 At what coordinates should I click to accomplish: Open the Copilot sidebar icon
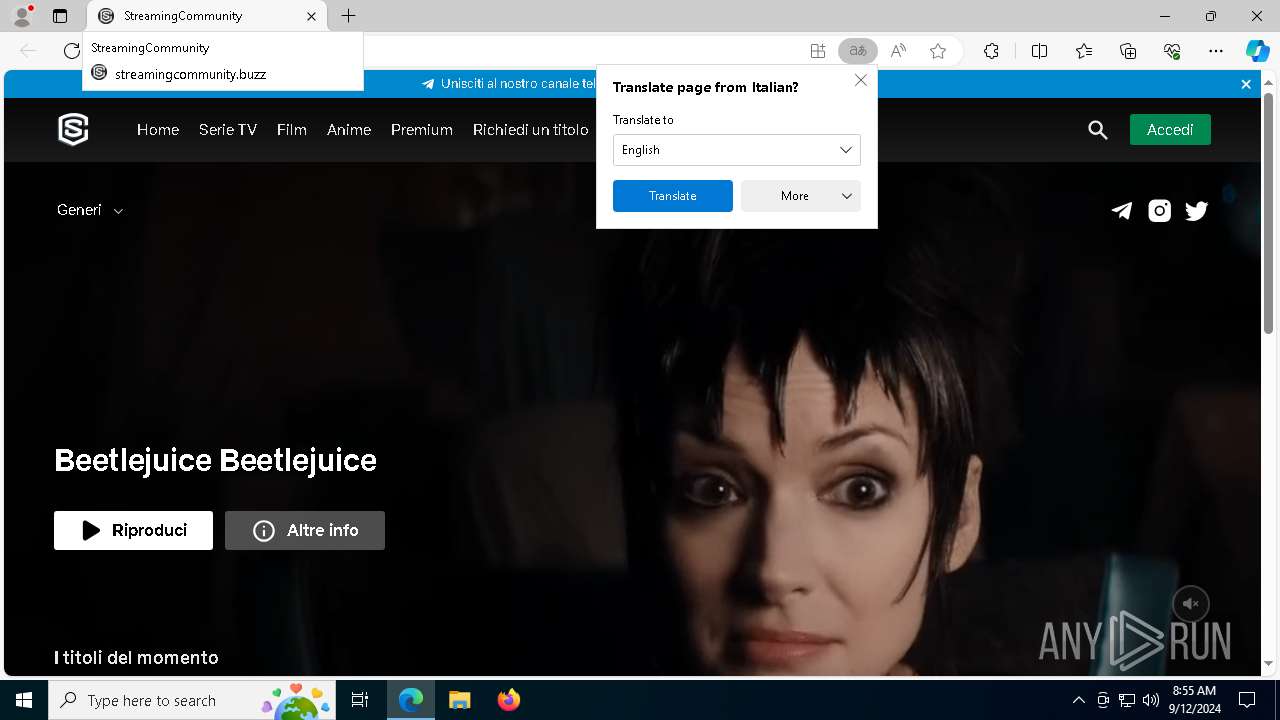(x=1257, y=51)
